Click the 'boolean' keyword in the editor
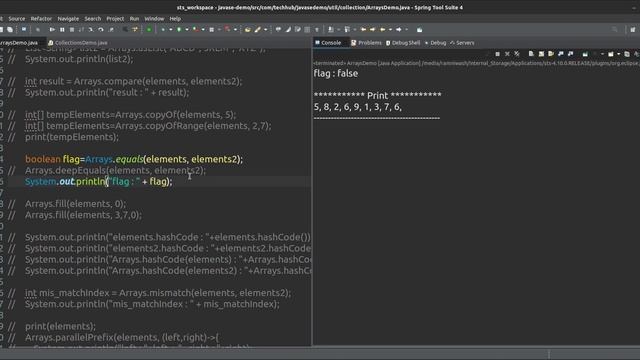This screenshot has height=360, width=640. click(43, 159)
